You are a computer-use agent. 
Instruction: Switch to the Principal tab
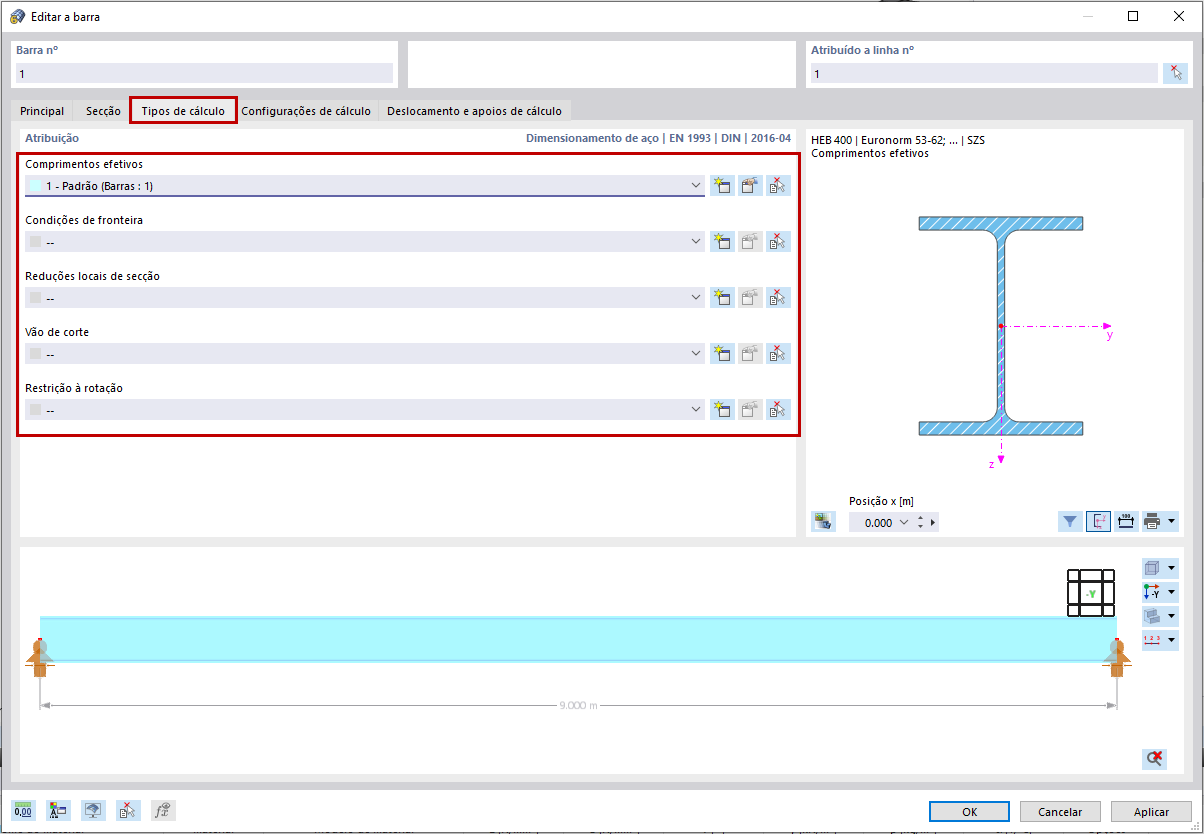point(42,111)
